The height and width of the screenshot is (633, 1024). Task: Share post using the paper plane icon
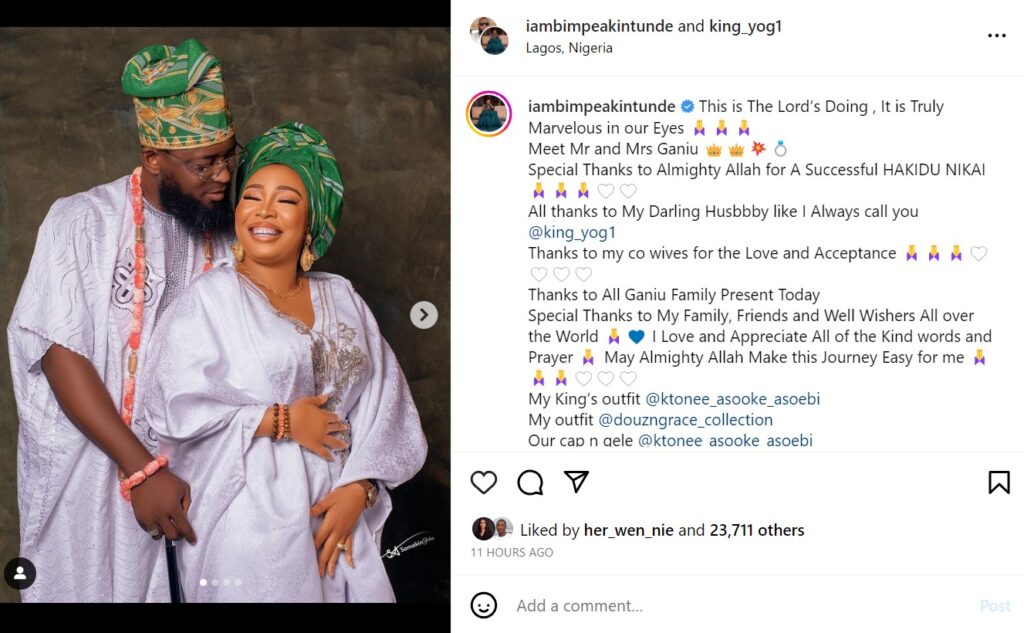[x=576, y=482]
